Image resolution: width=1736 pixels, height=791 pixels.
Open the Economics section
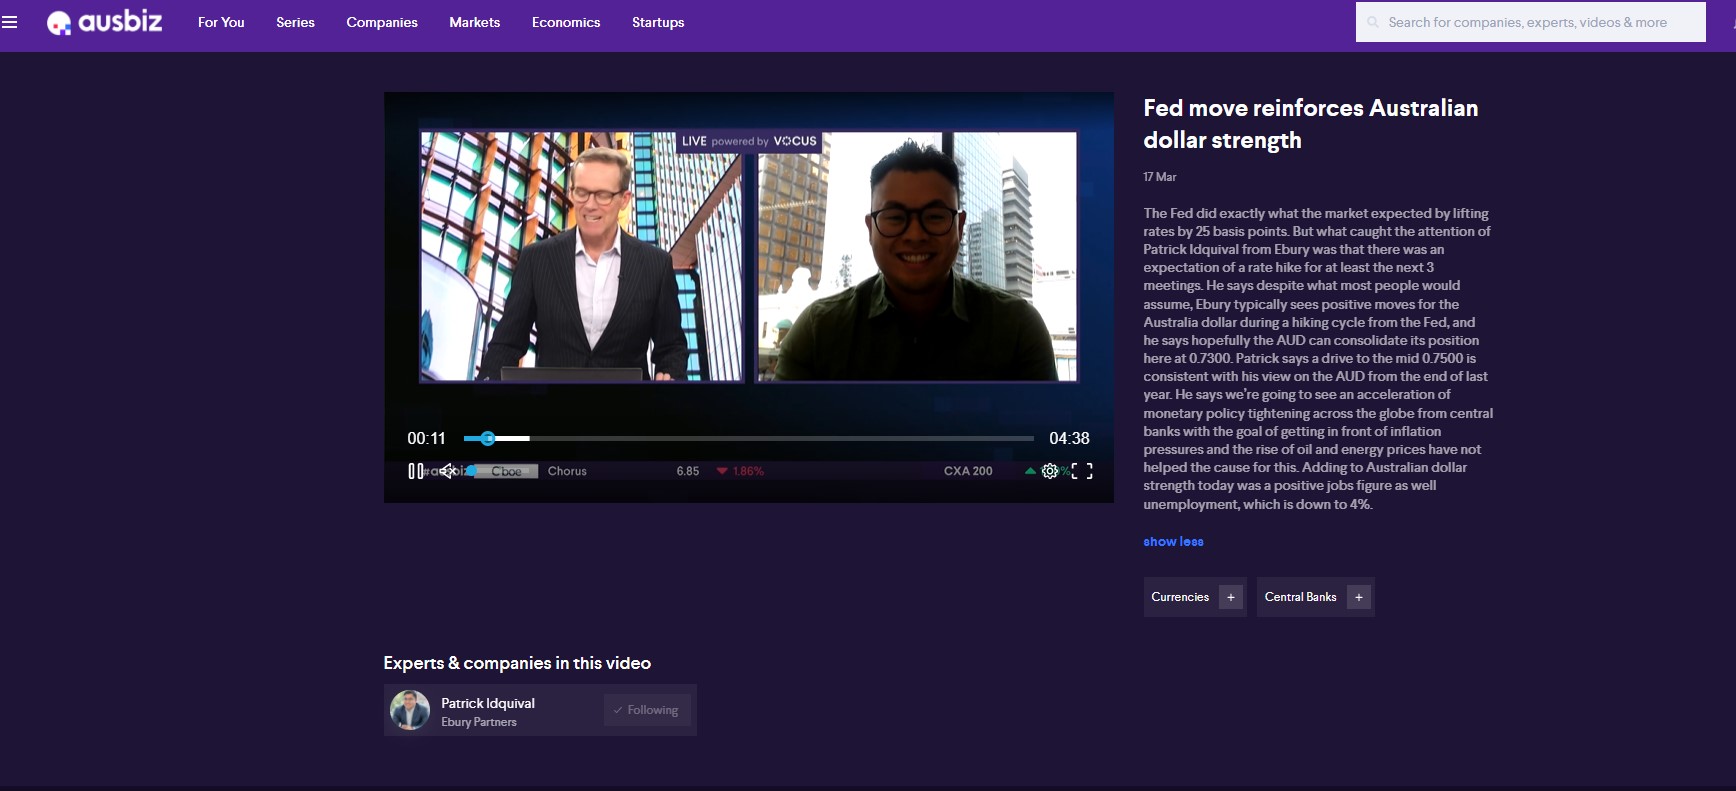(566, 22)
